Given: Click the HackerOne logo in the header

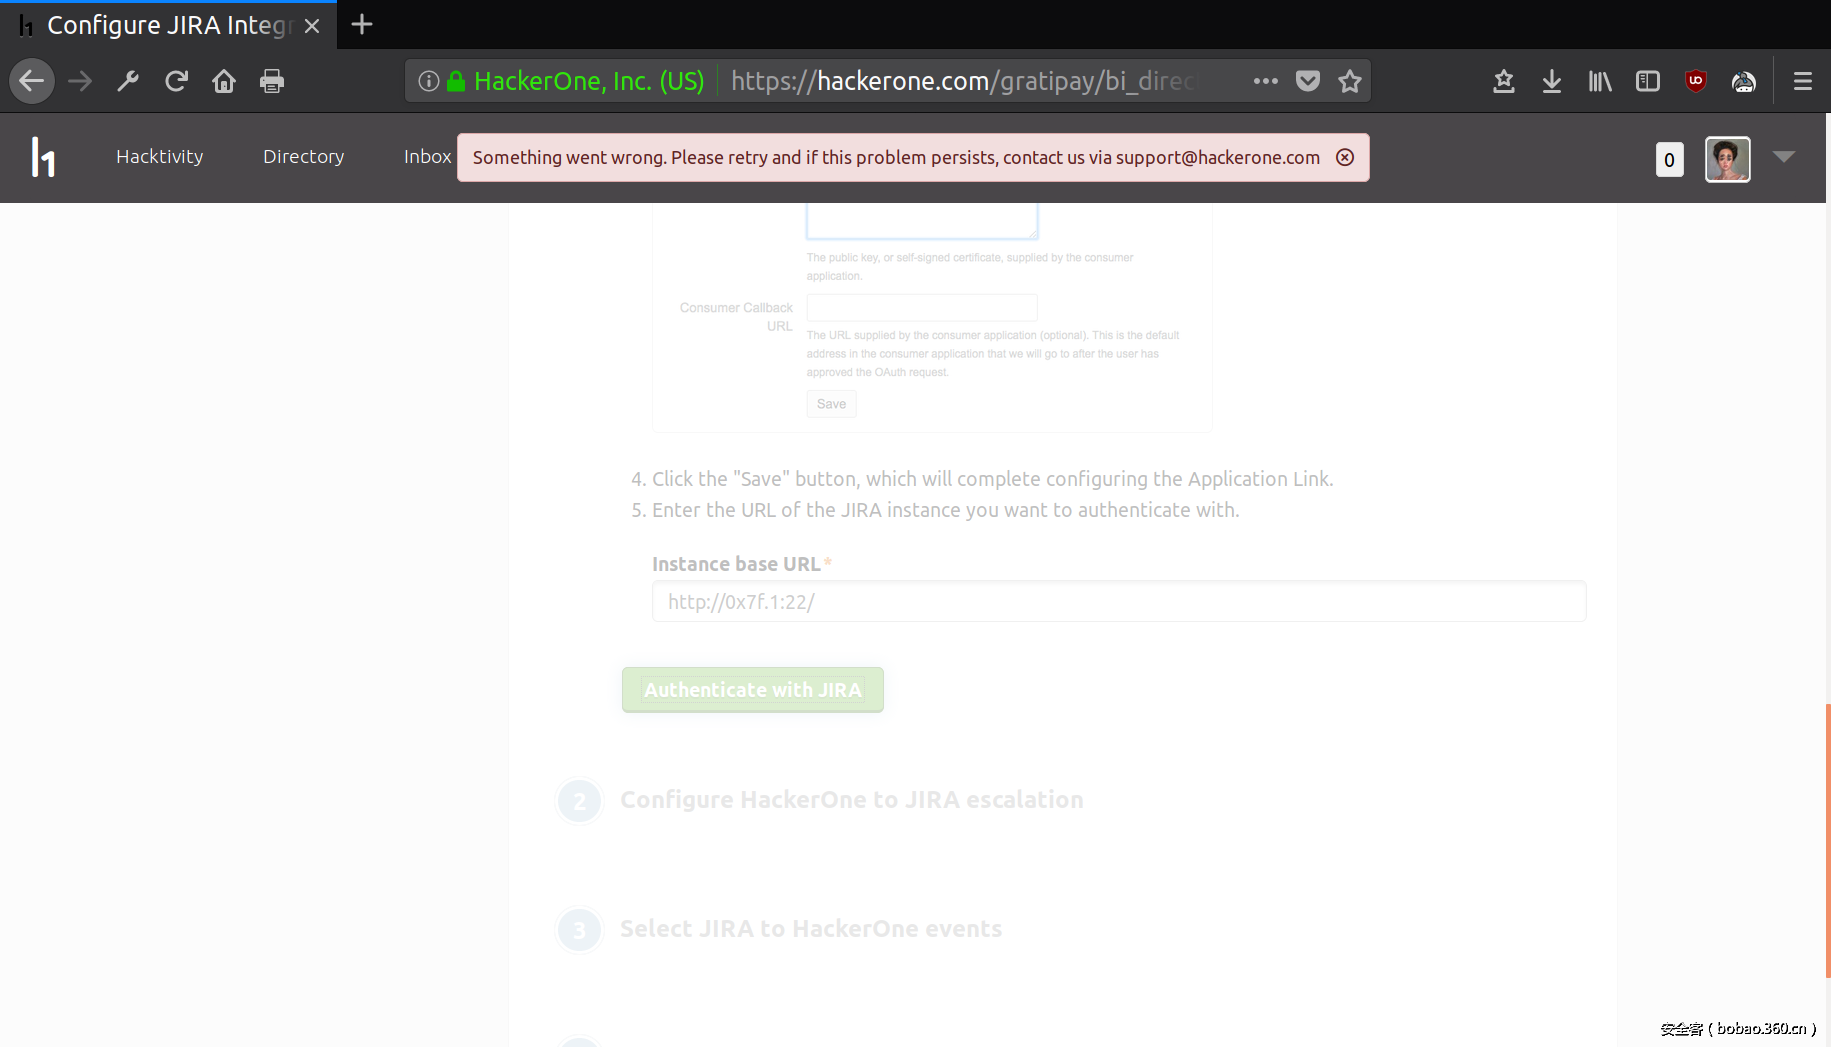Looking at the screenshot, I should coord(43,157).
